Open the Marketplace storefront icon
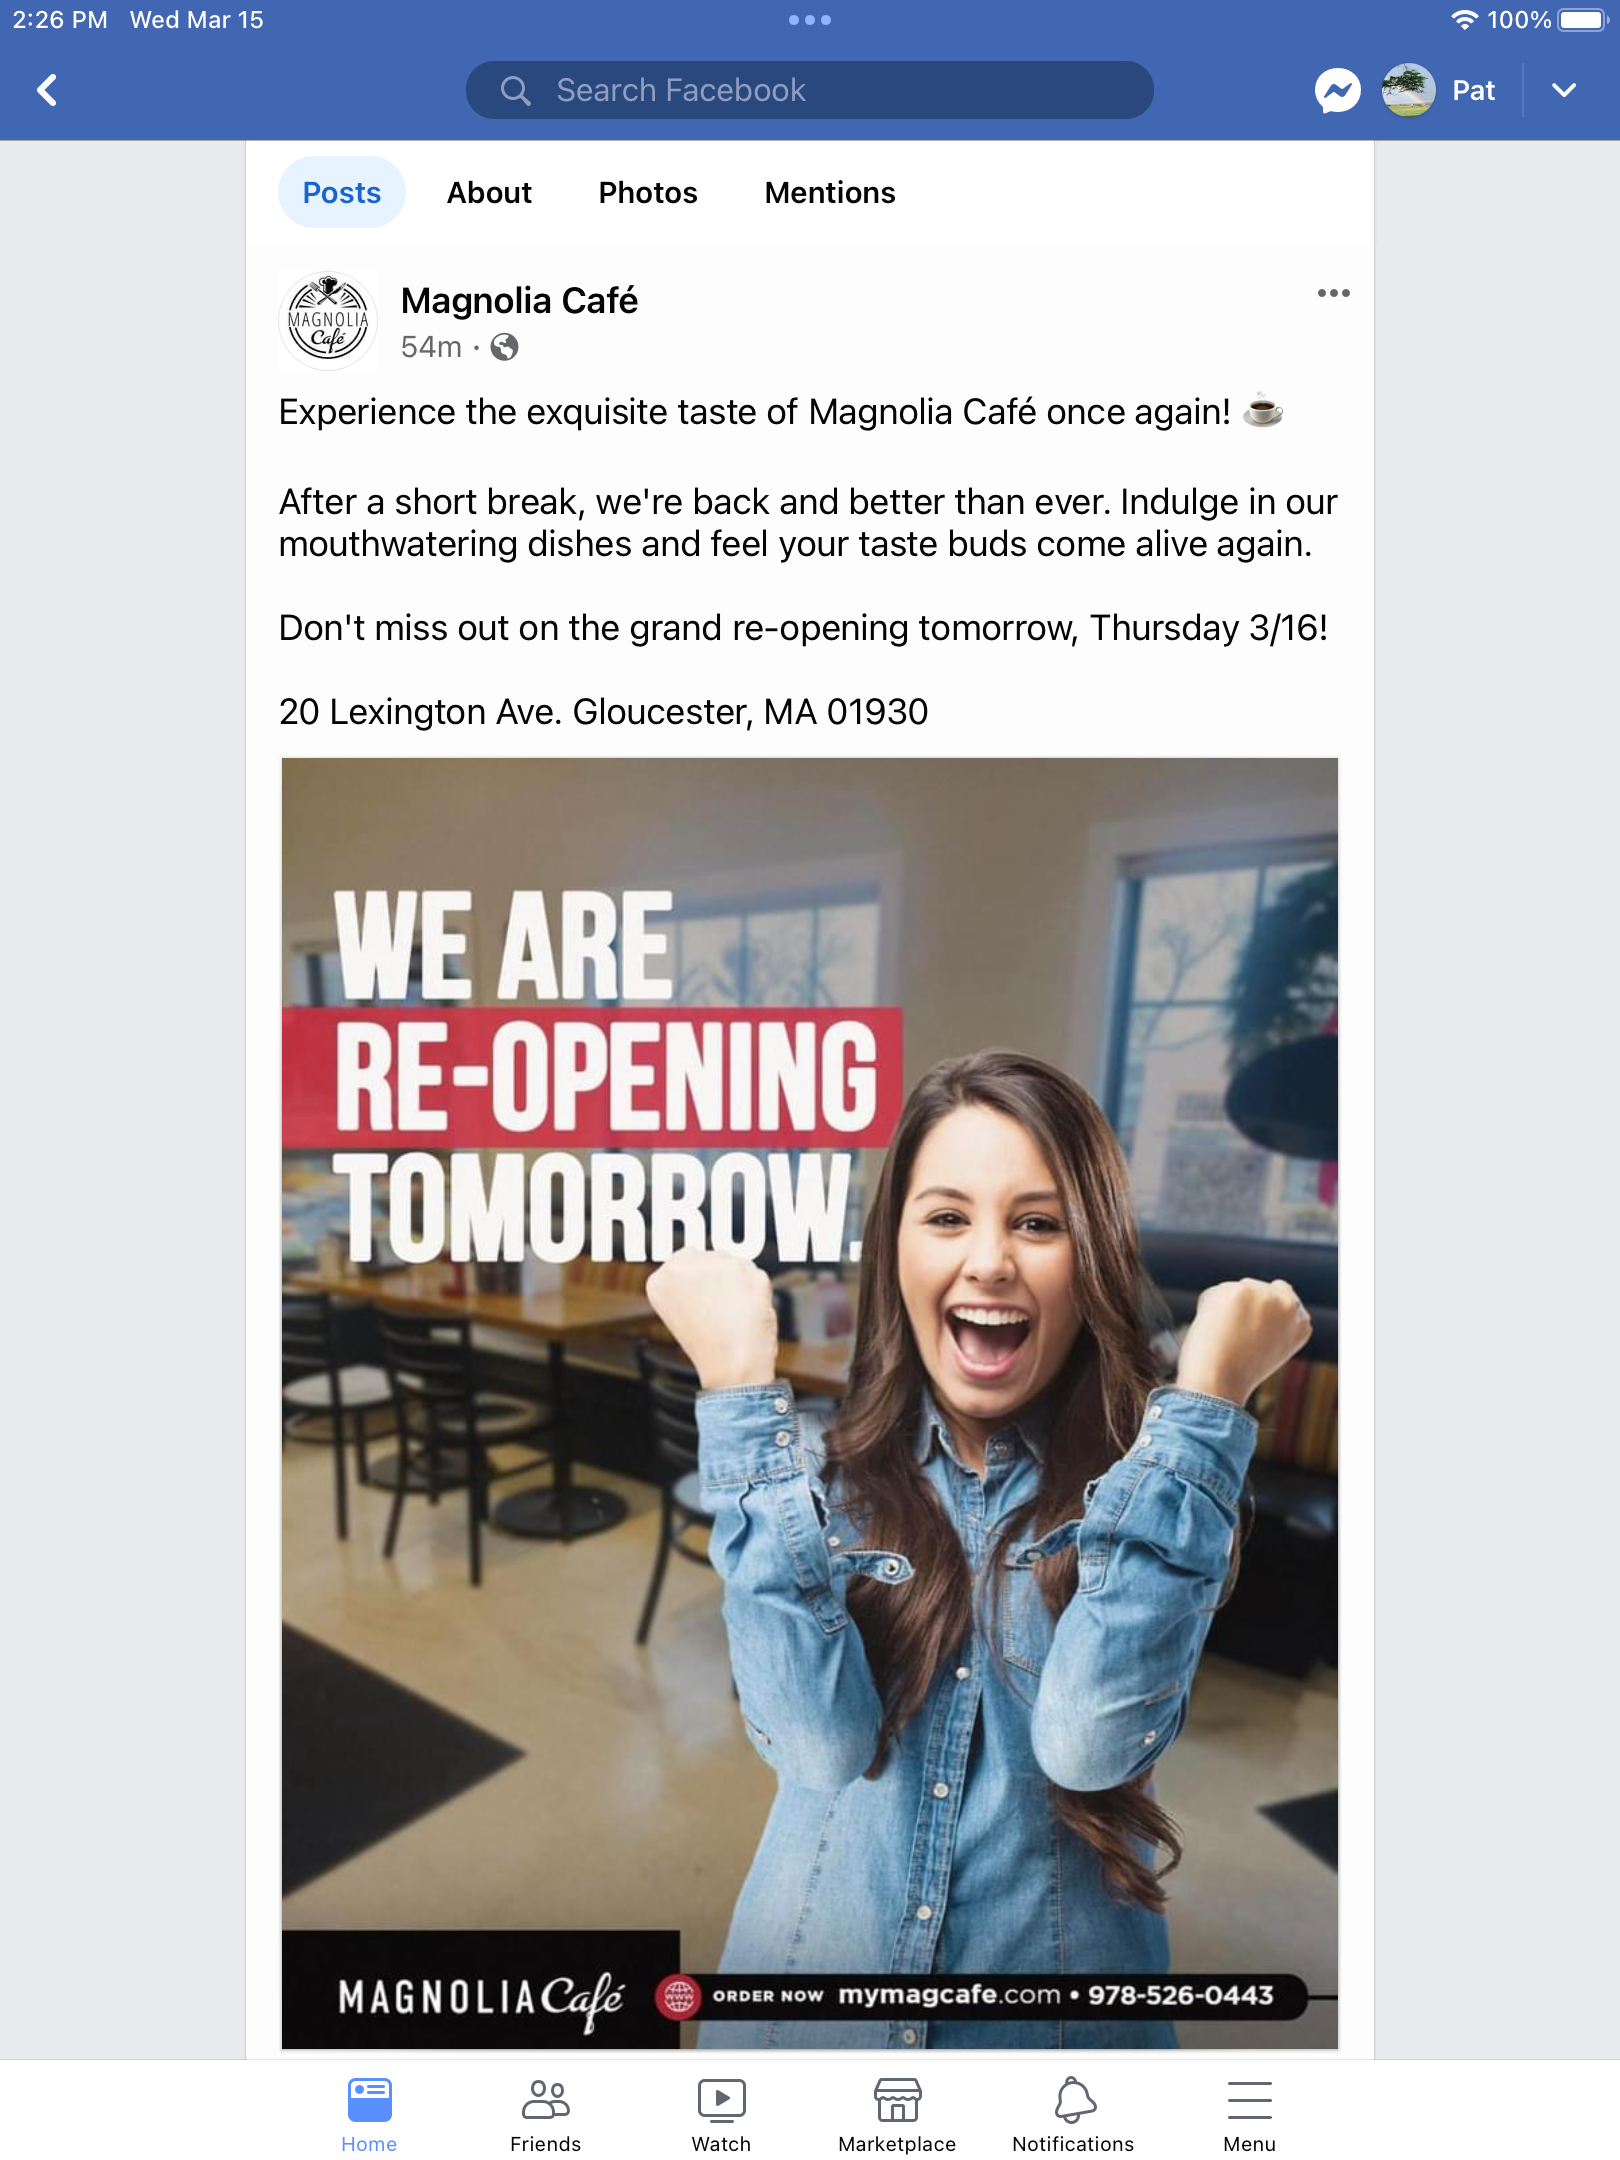The width and height of the screenshot is (1620, 2160). 897,2100
